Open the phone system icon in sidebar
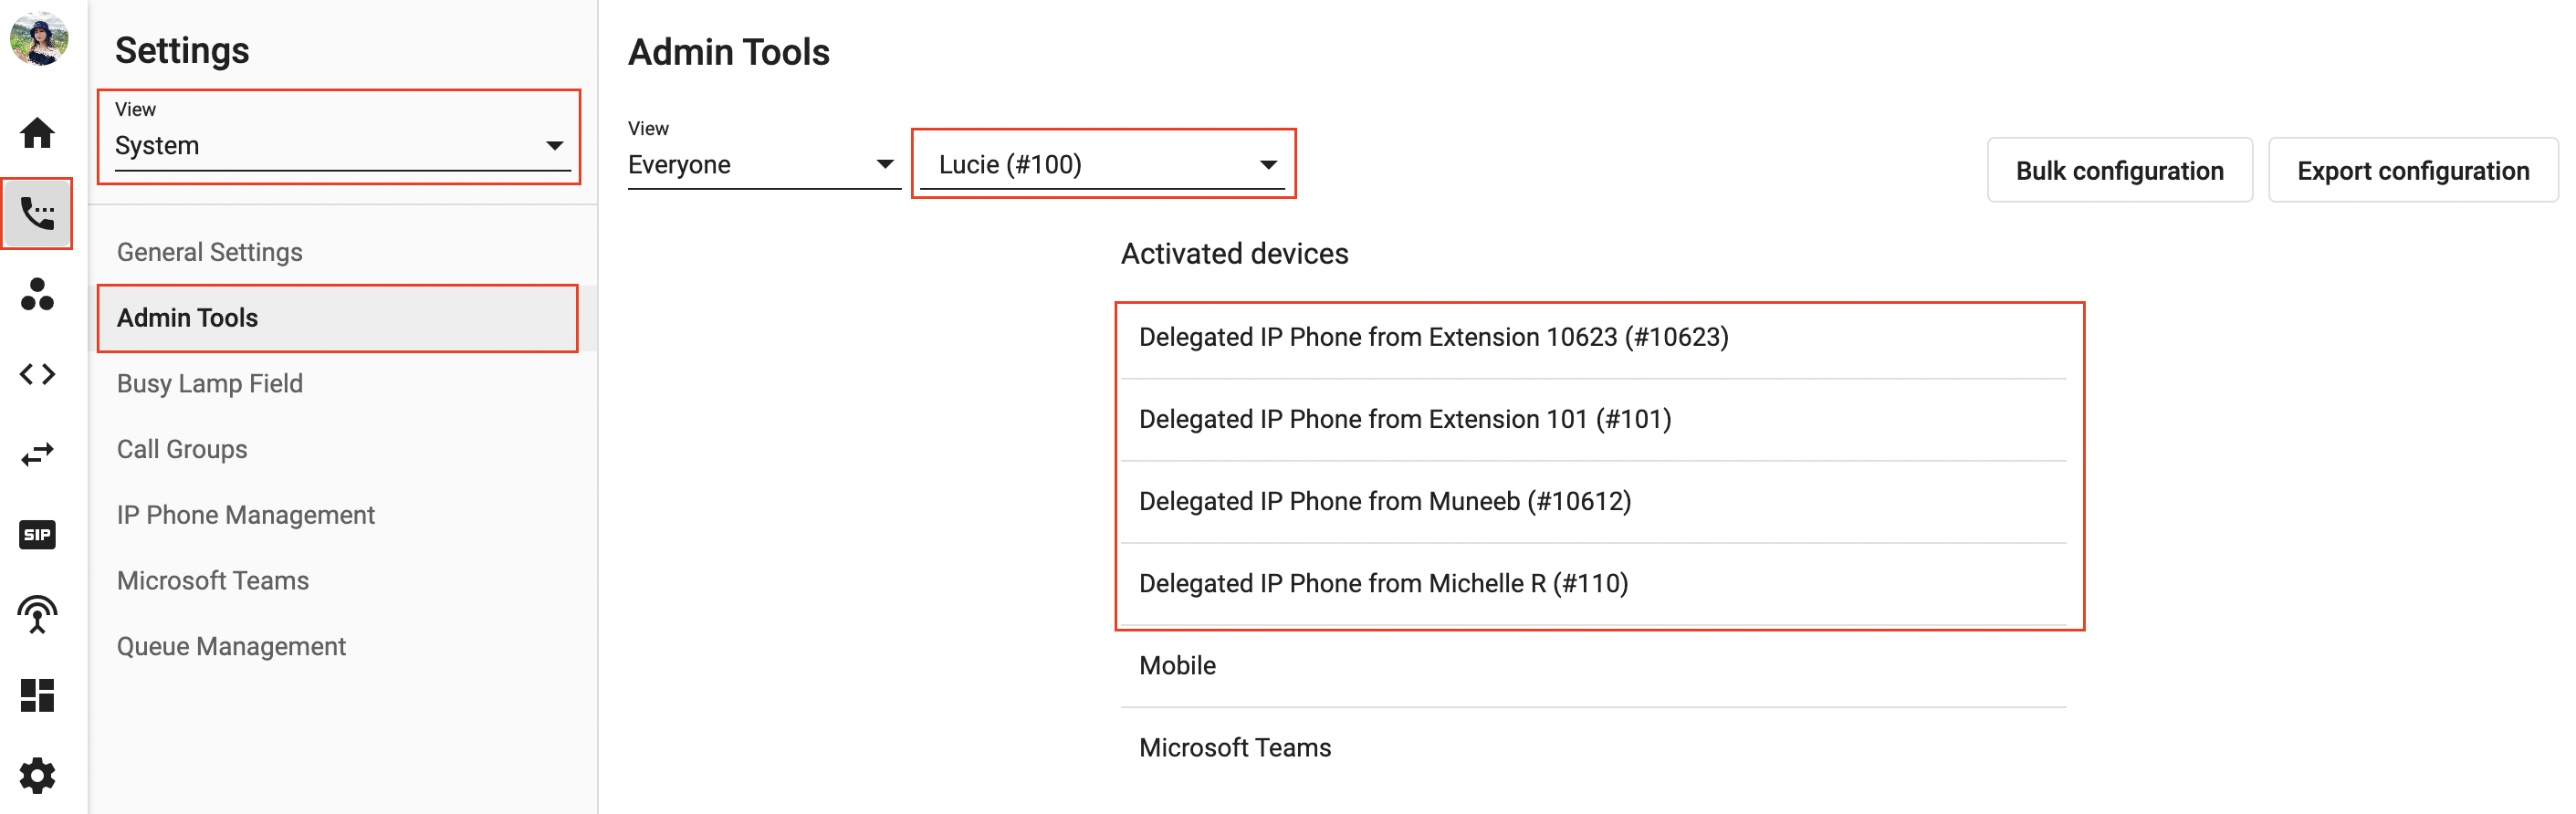Screen dimensions: 2576x814 click(x=37, y=213)
